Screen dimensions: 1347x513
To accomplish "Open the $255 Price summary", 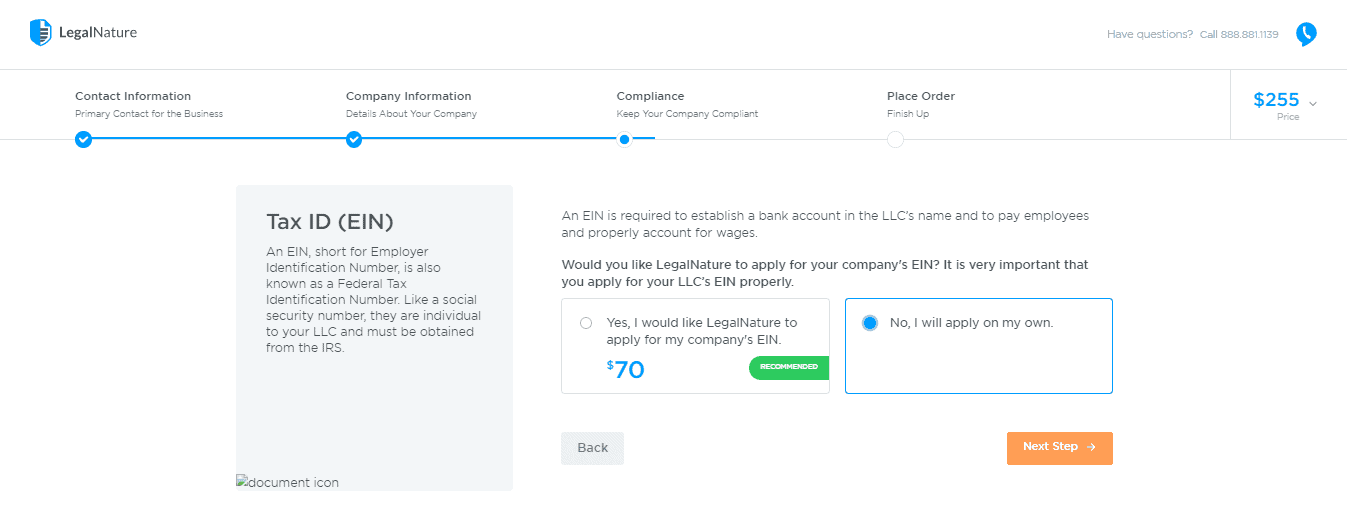I will (1276, 104).
